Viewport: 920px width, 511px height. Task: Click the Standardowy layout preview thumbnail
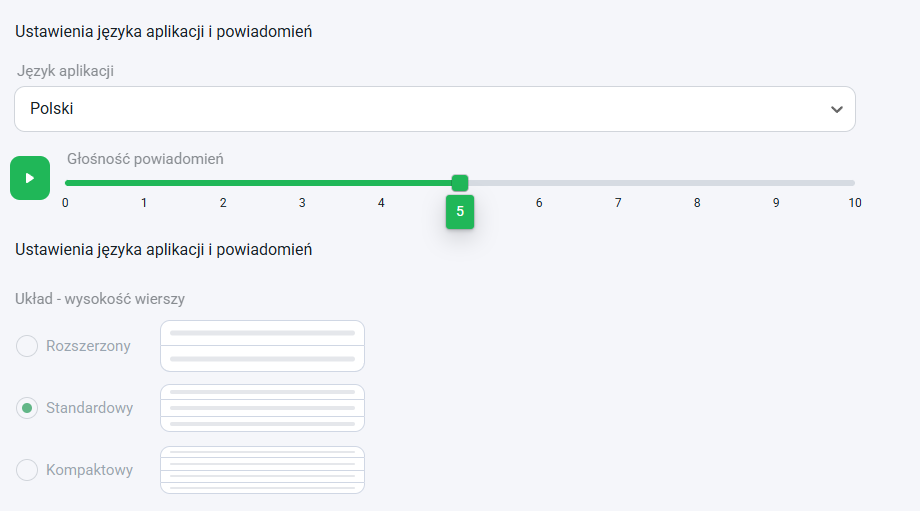tap(262, 408)
